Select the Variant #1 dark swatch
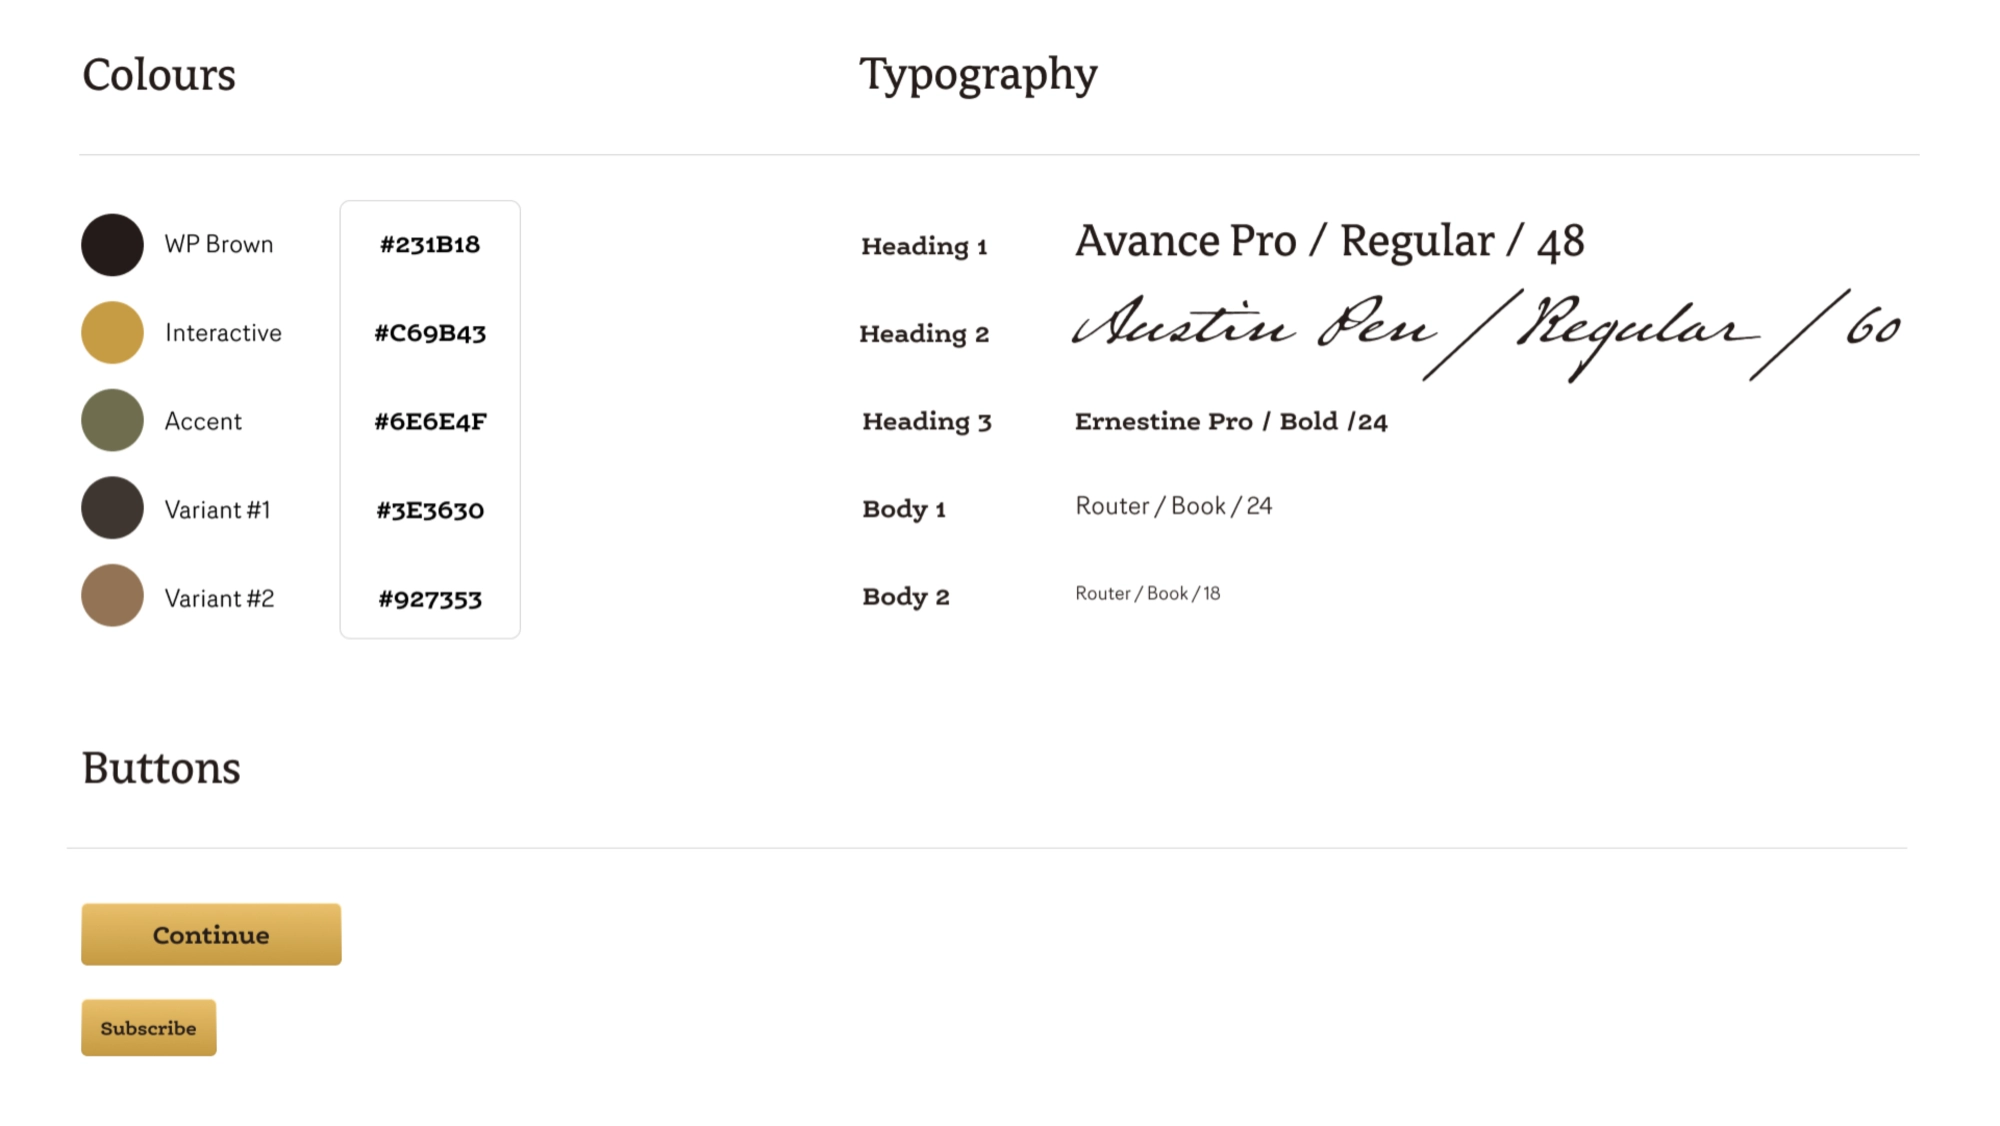This screenshot has height=1126, width=2000. pyautogui.click(x=112, y=508)
